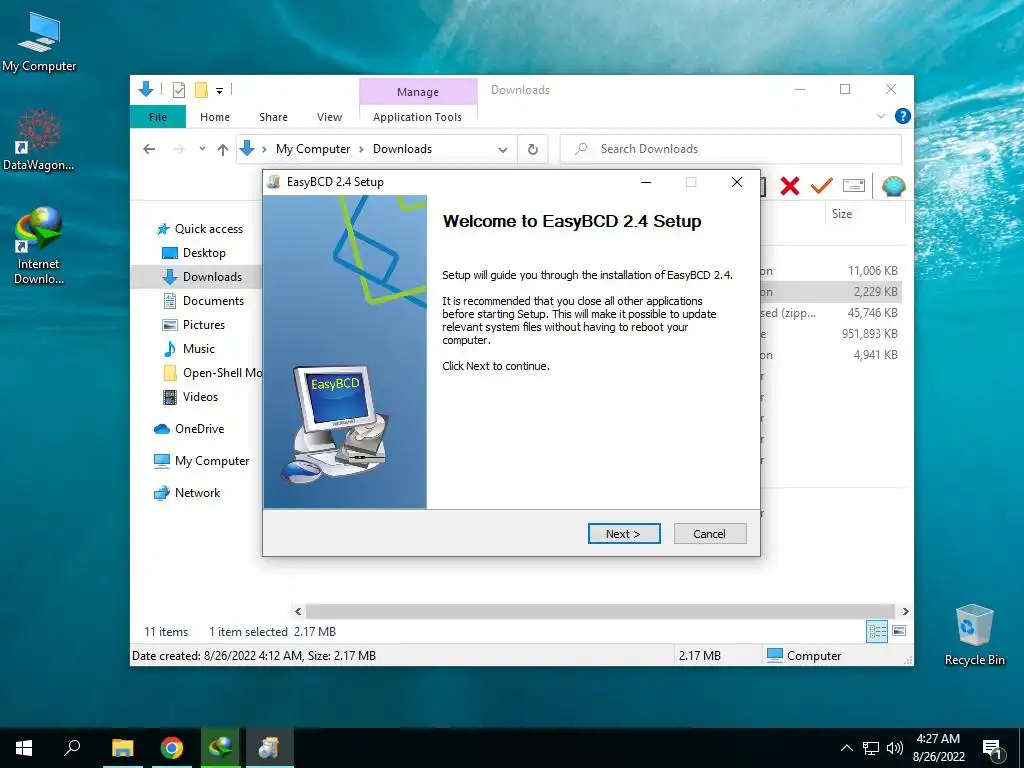Open File Explorer from the taskbar

[122, 748]
